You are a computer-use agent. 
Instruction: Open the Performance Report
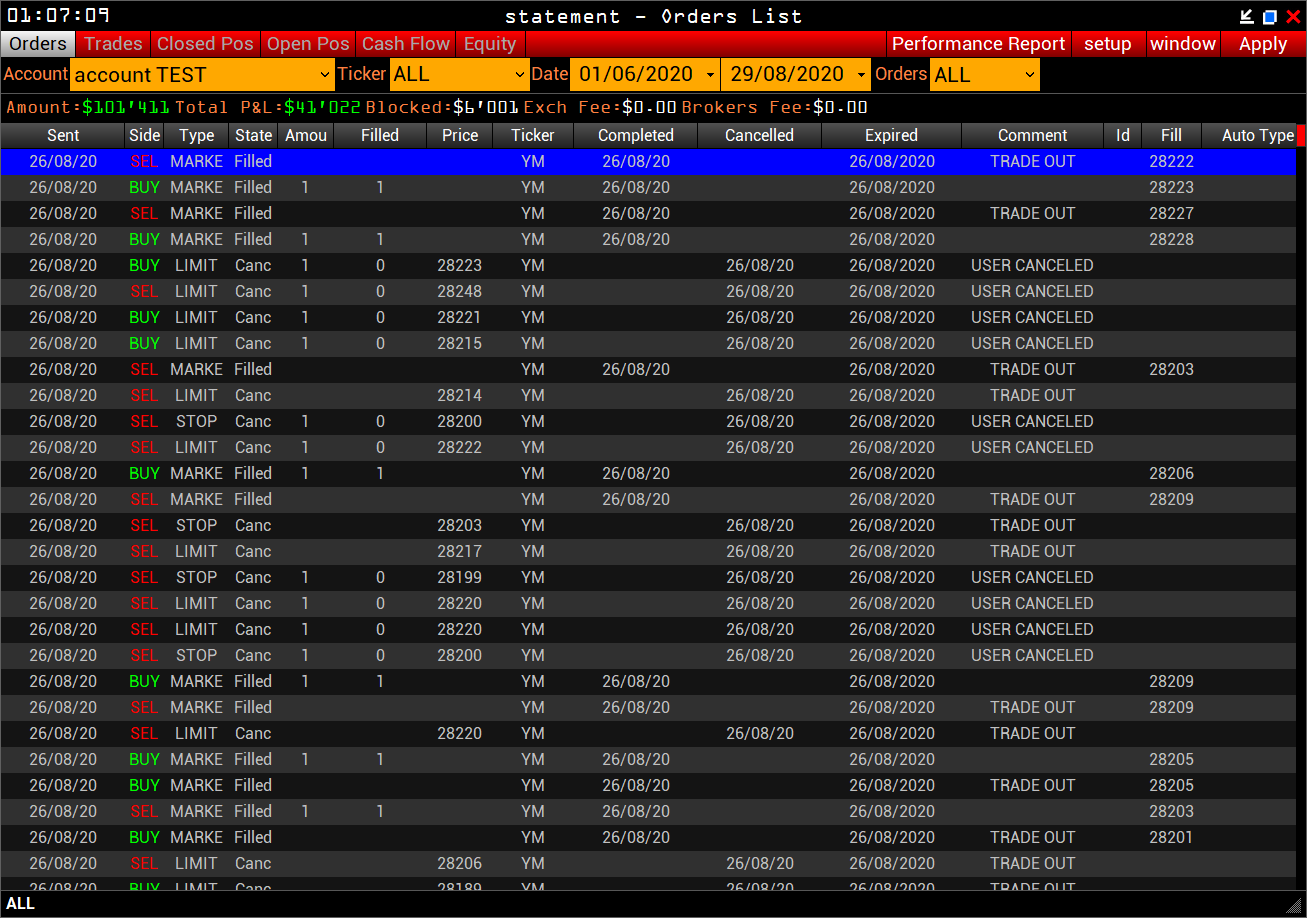978,44
